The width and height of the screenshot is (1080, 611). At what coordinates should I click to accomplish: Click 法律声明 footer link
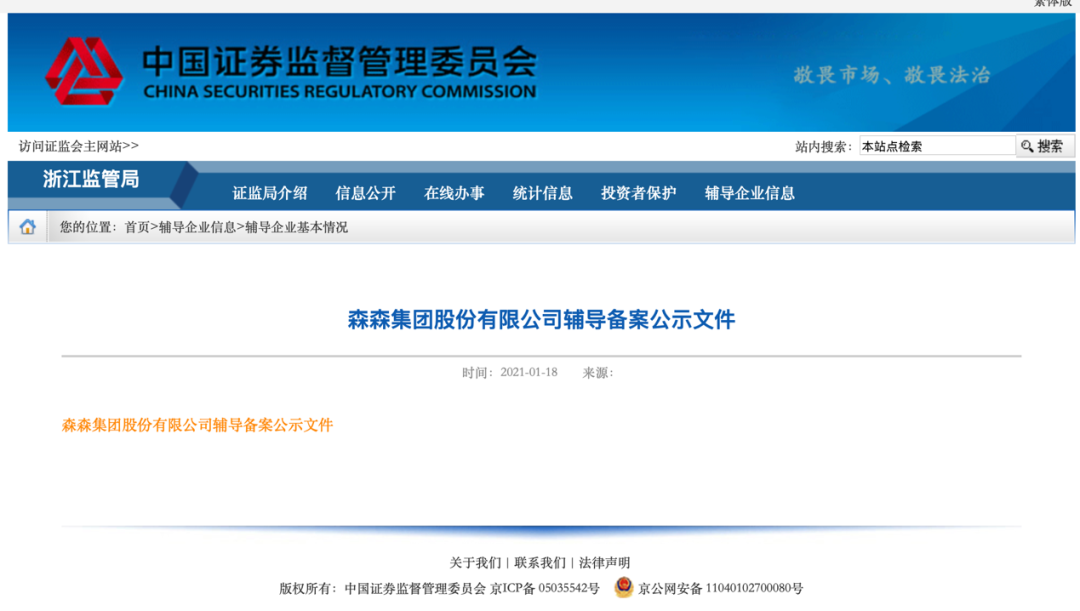[605, 563]
